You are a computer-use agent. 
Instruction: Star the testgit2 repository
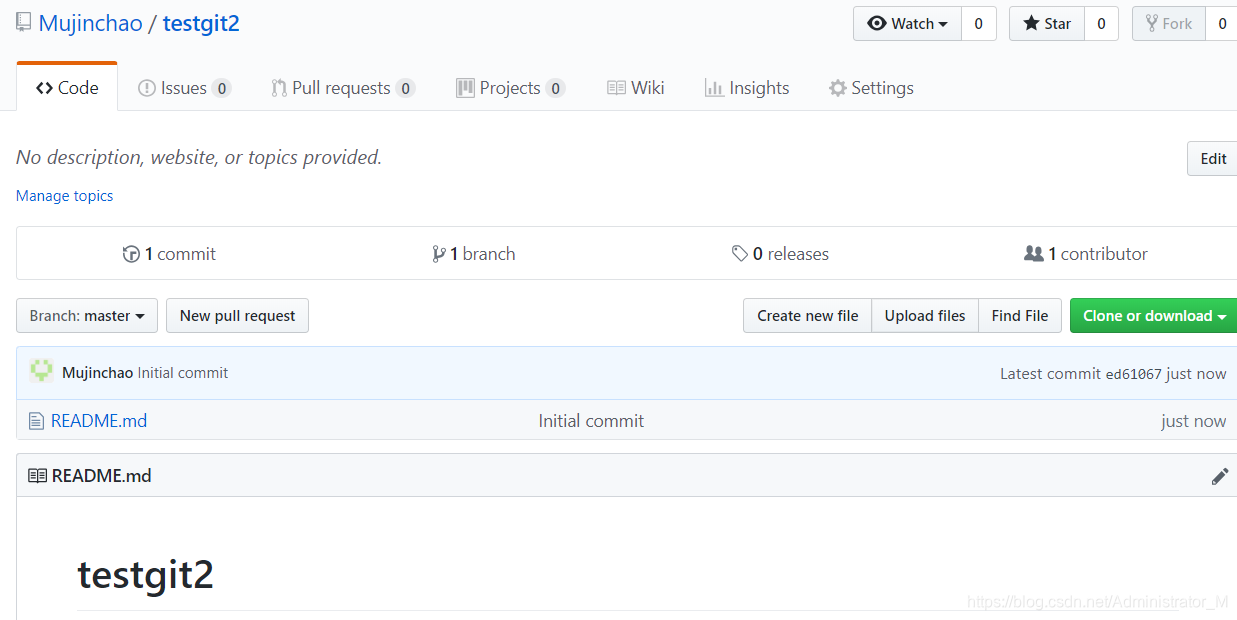(1047, 24)
